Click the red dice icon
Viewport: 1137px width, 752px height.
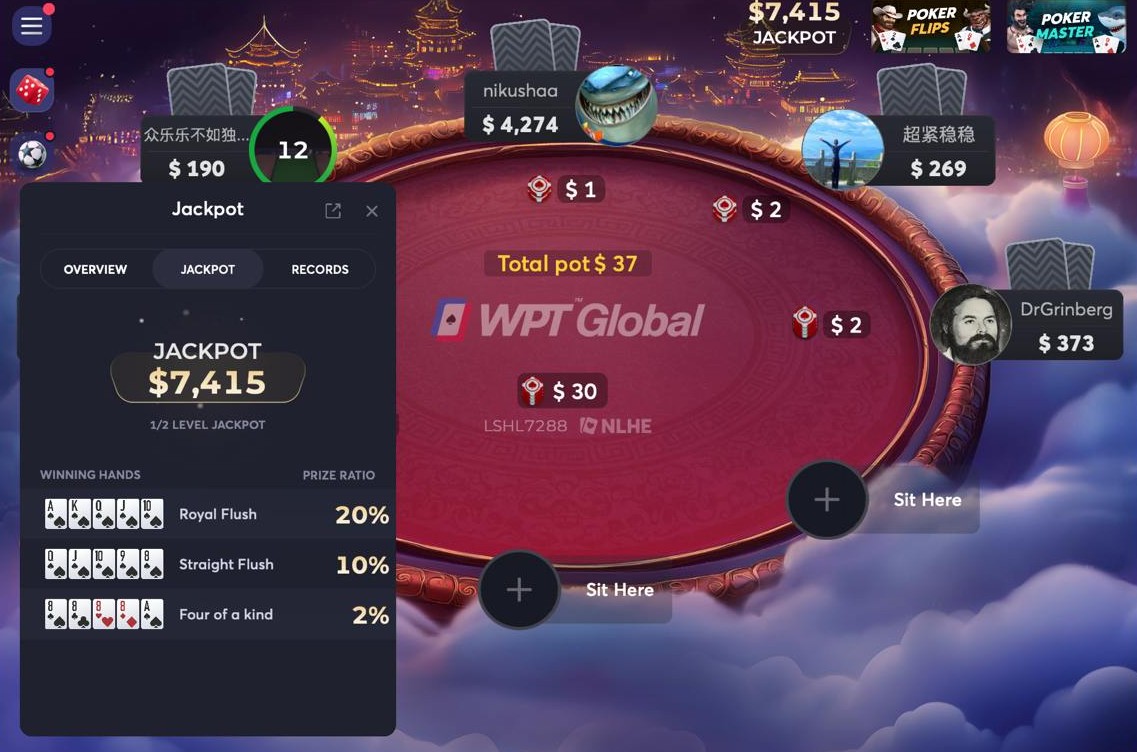click(x=33, y=91)
